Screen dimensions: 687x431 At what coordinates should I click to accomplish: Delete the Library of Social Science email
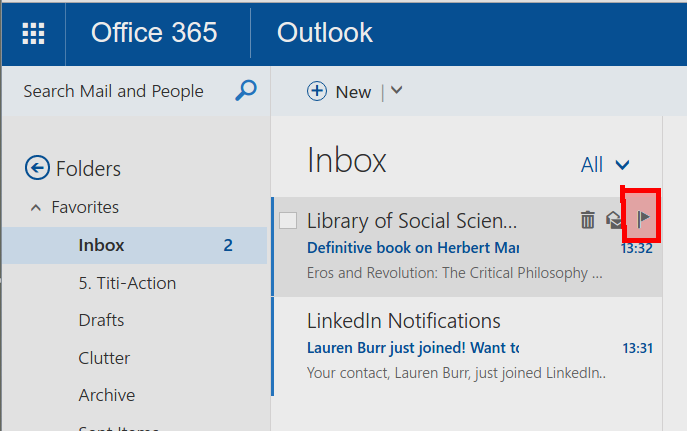tap(588, 219)
